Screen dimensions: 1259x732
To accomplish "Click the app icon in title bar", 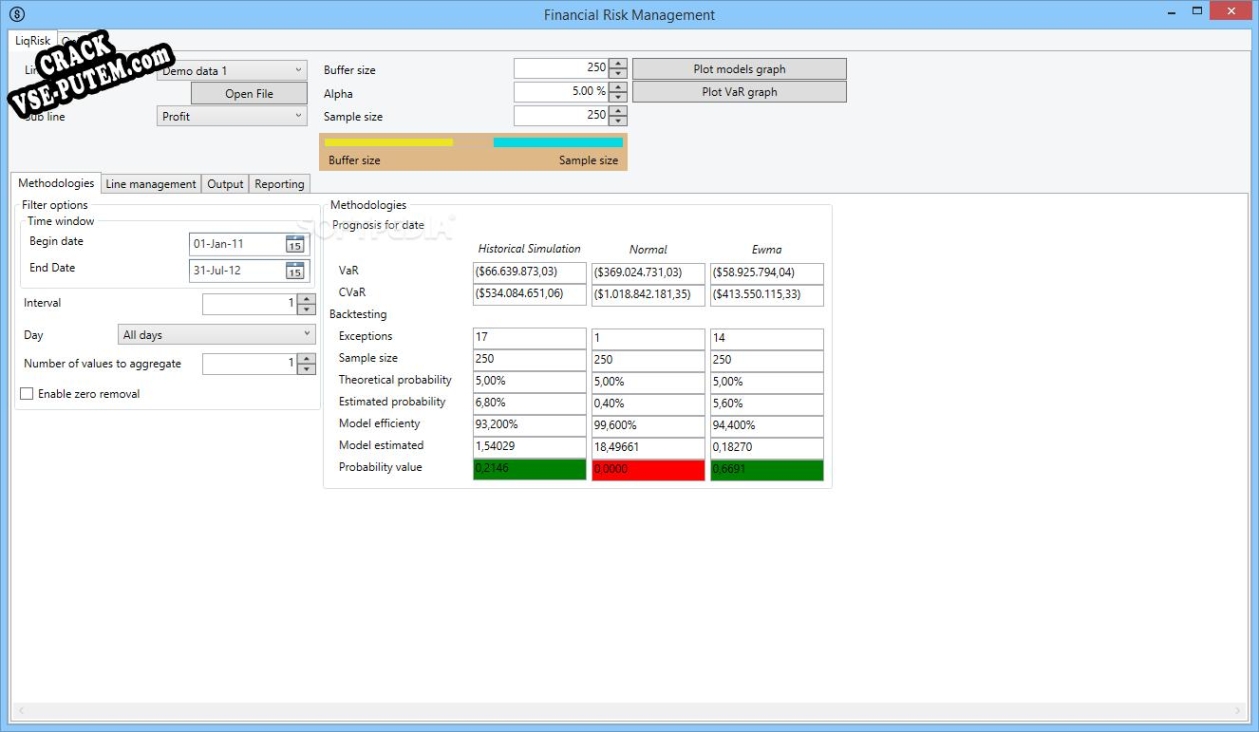I will point(15,15).
